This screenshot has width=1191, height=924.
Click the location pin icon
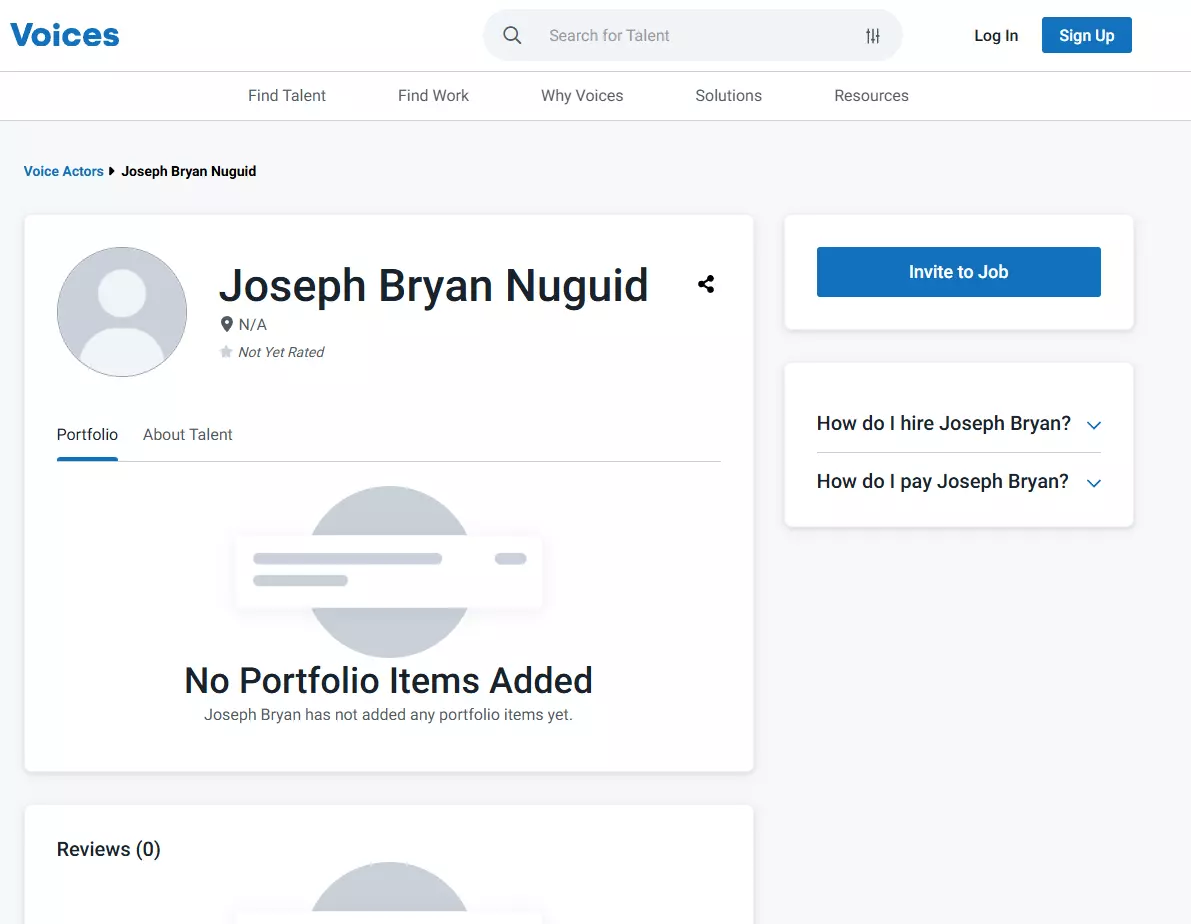pyautogui.click(x=226, y=324)
